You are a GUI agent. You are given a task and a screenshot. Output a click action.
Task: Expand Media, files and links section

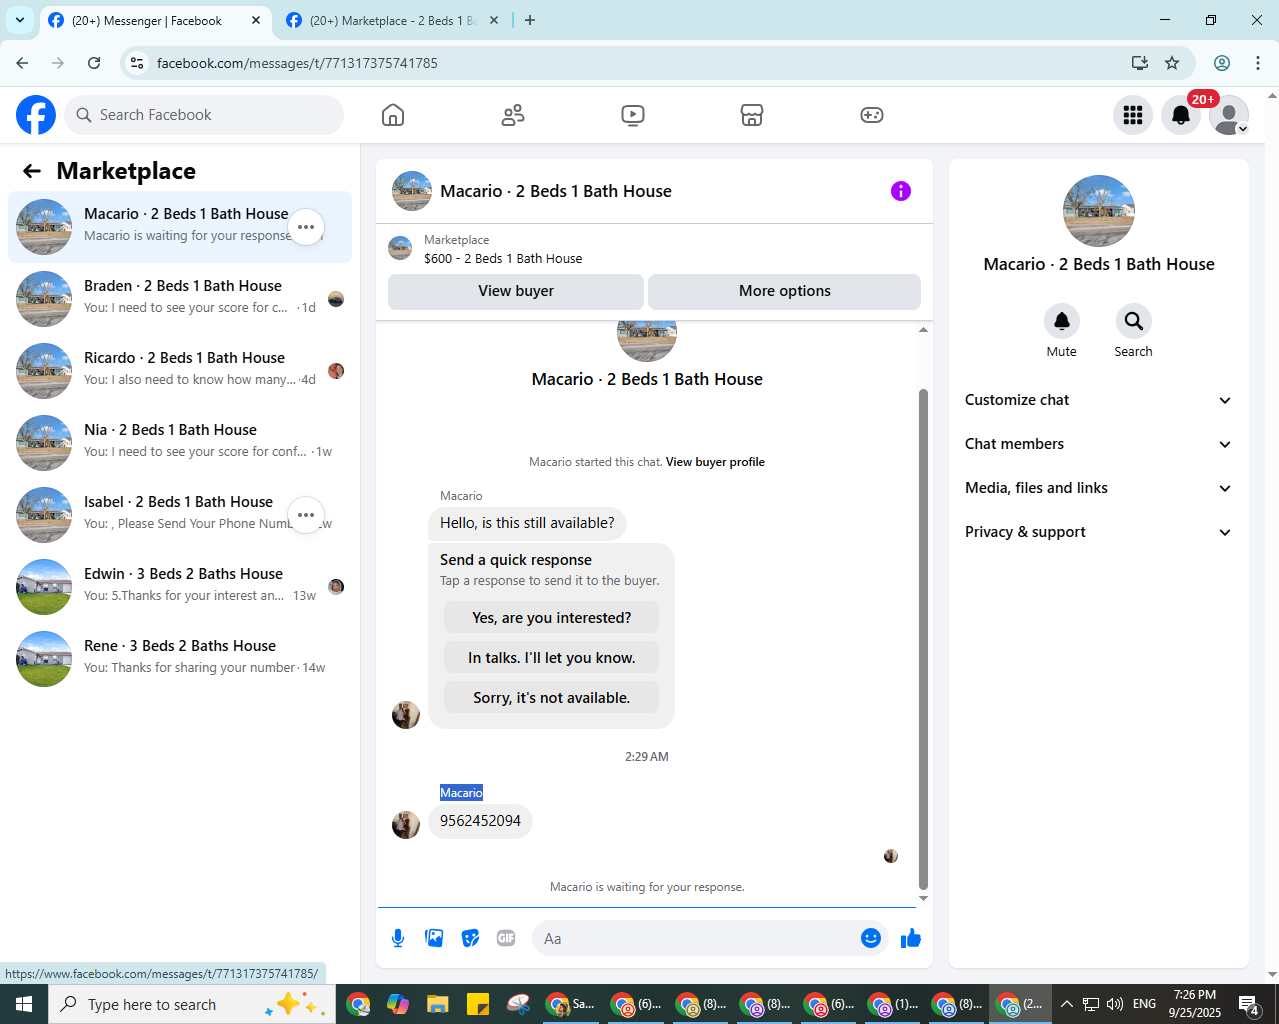click(1098, 488)
